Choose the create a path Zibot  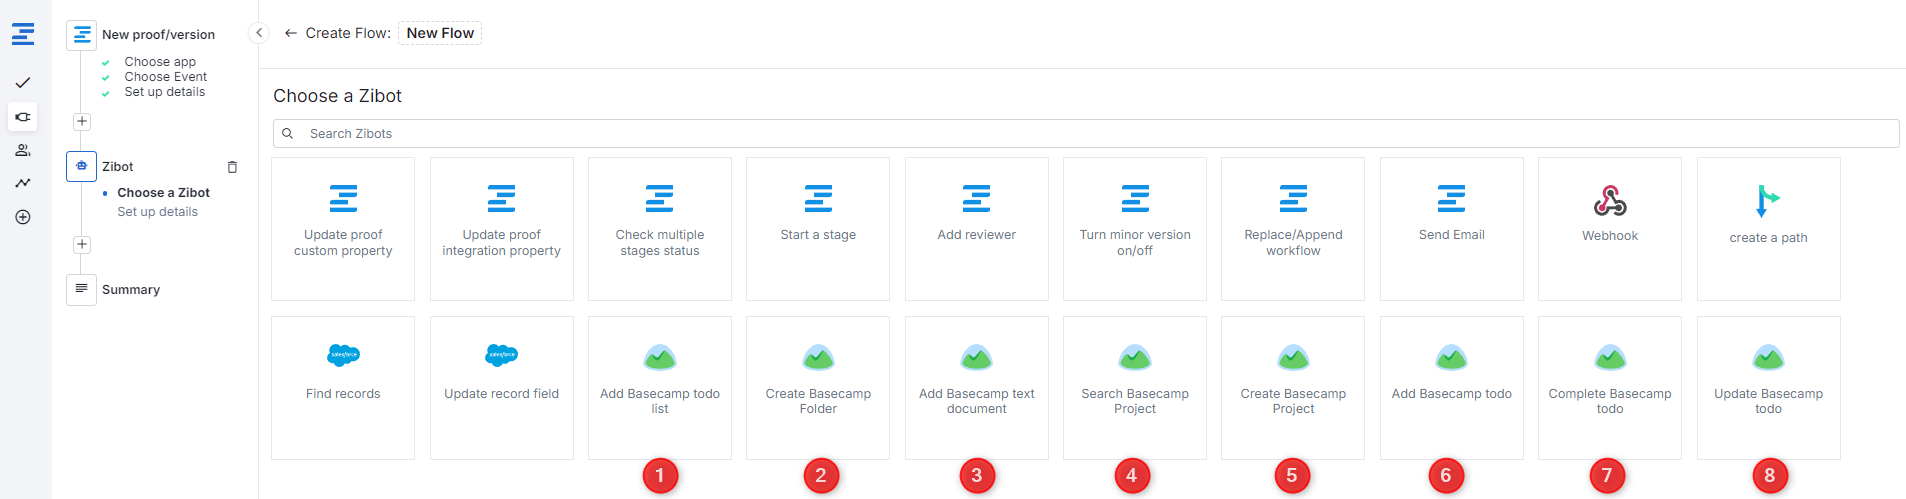pos(1768,228)
